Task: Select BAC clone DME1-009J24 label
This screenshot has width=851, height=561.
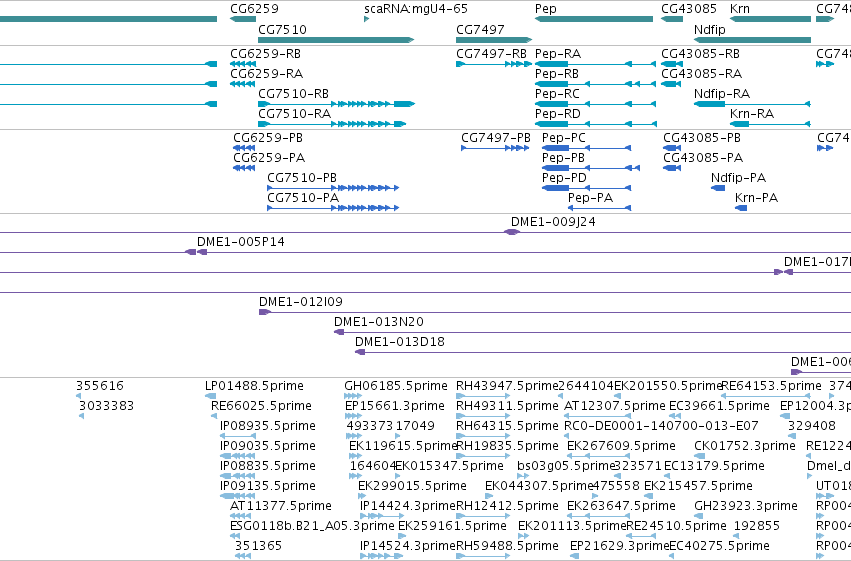Action: click(x=553, y=222)
